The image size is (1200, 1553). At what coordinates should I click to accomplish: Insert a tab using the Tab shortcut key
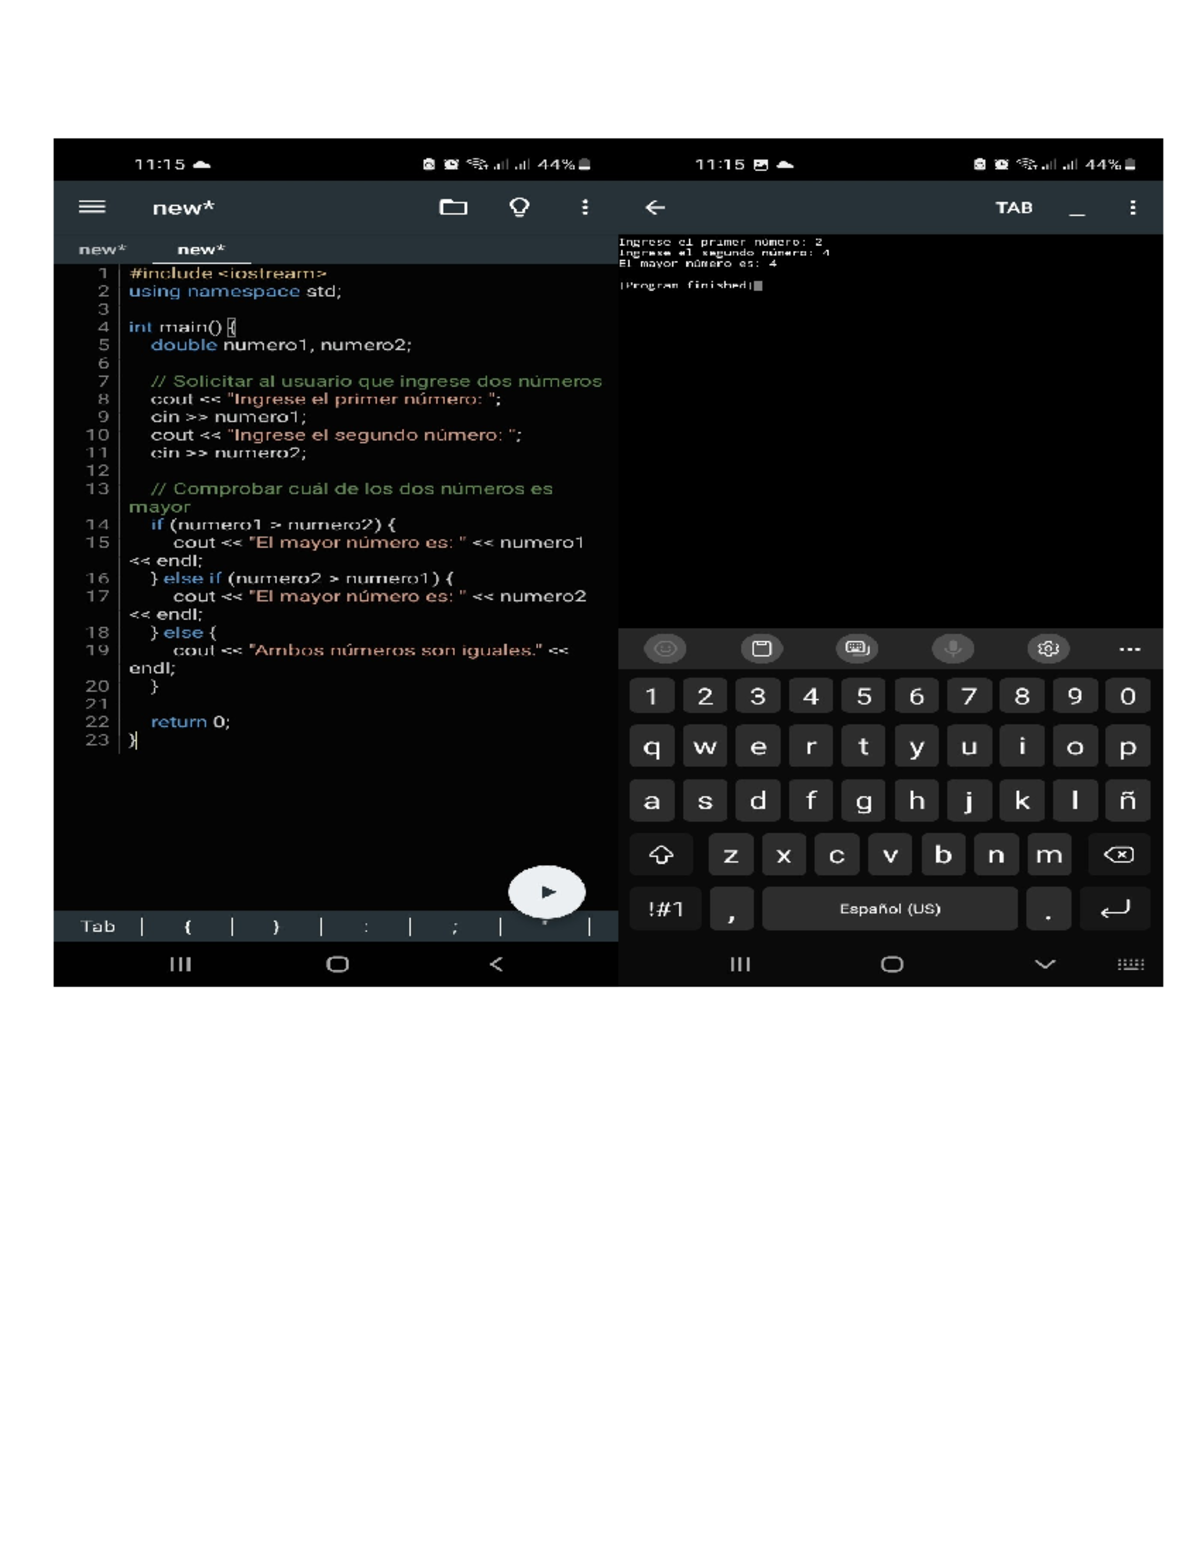point(98,926)
